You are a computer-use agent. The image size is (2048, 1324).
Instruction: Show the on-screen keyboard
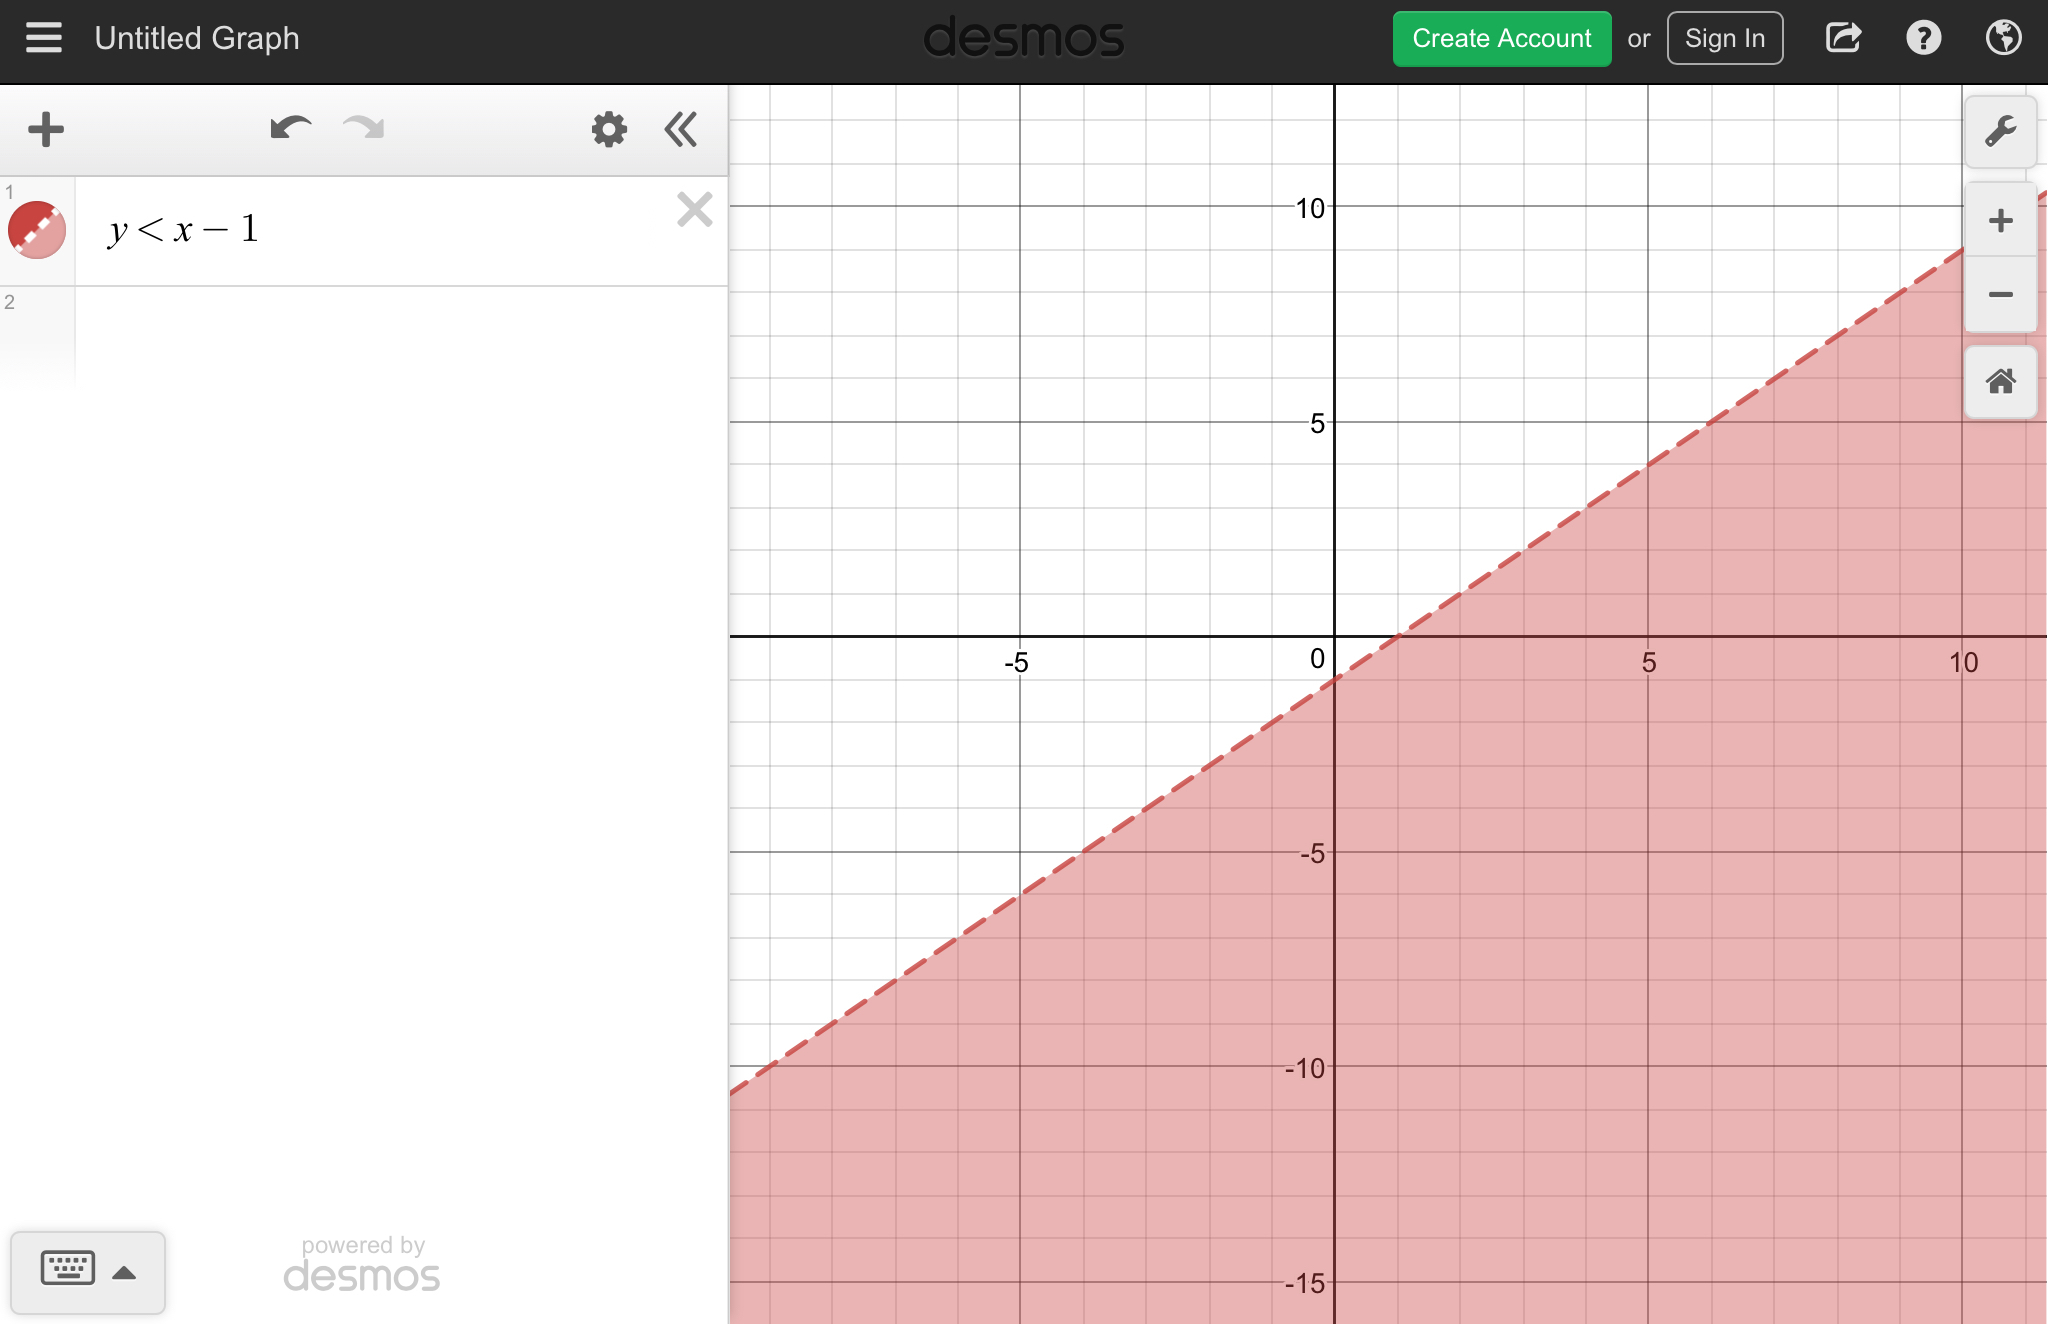click(x=87, y=1271)
